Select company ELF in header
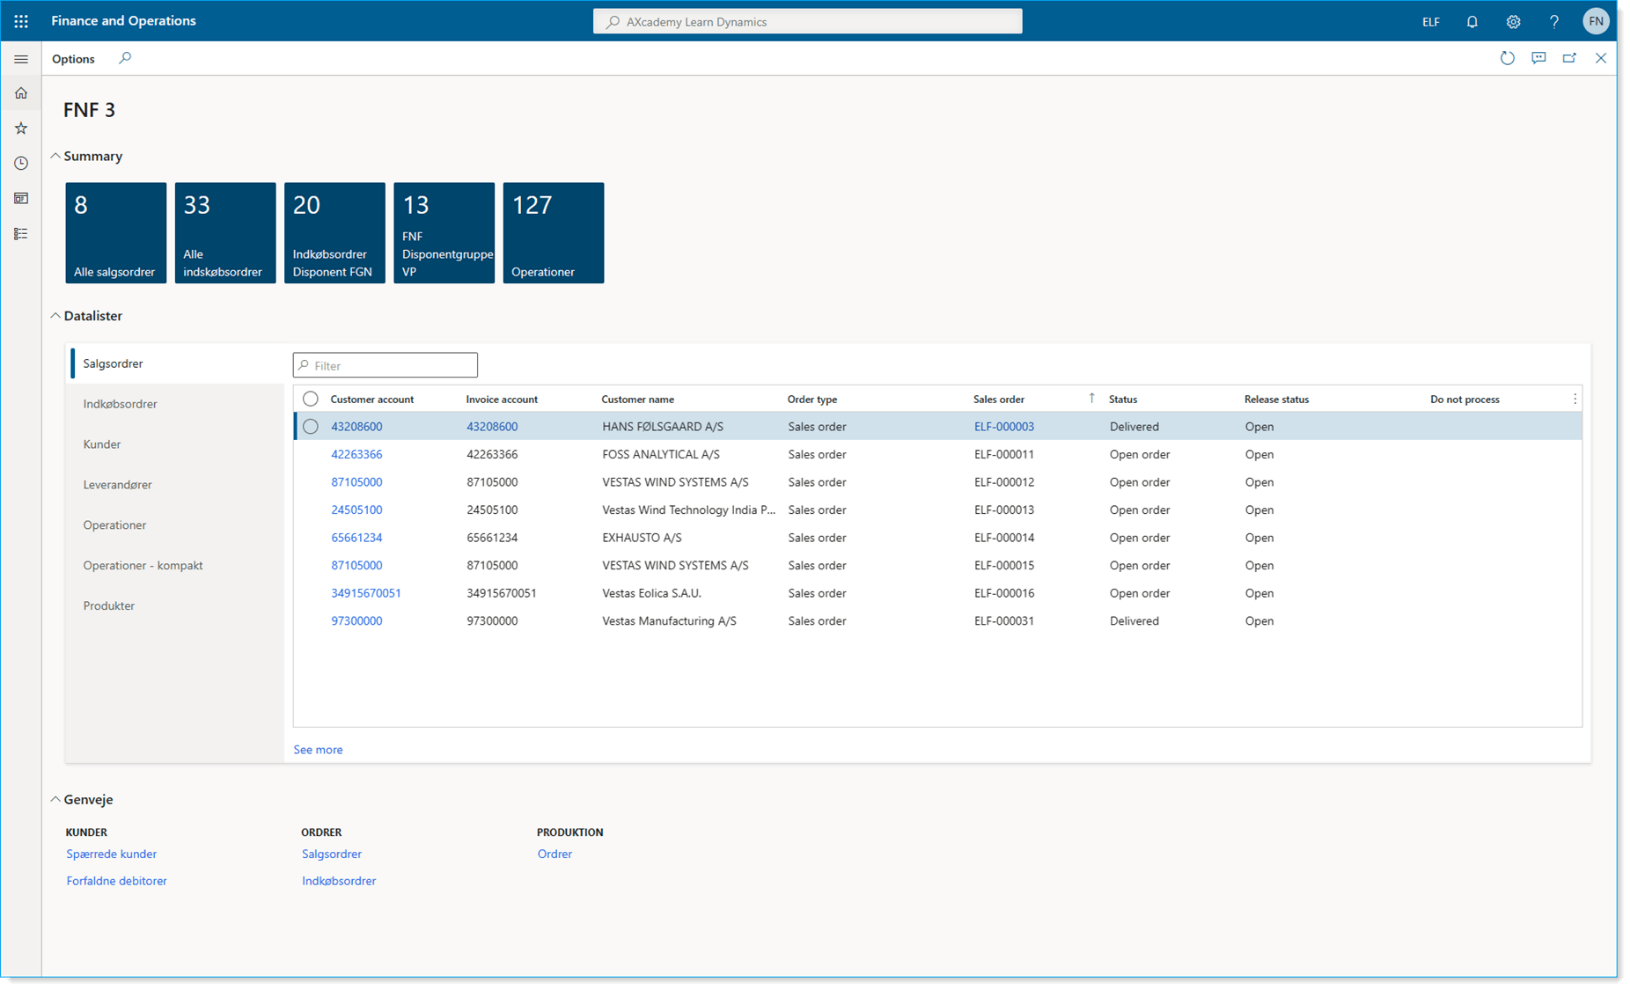 tap(1431, 21)
